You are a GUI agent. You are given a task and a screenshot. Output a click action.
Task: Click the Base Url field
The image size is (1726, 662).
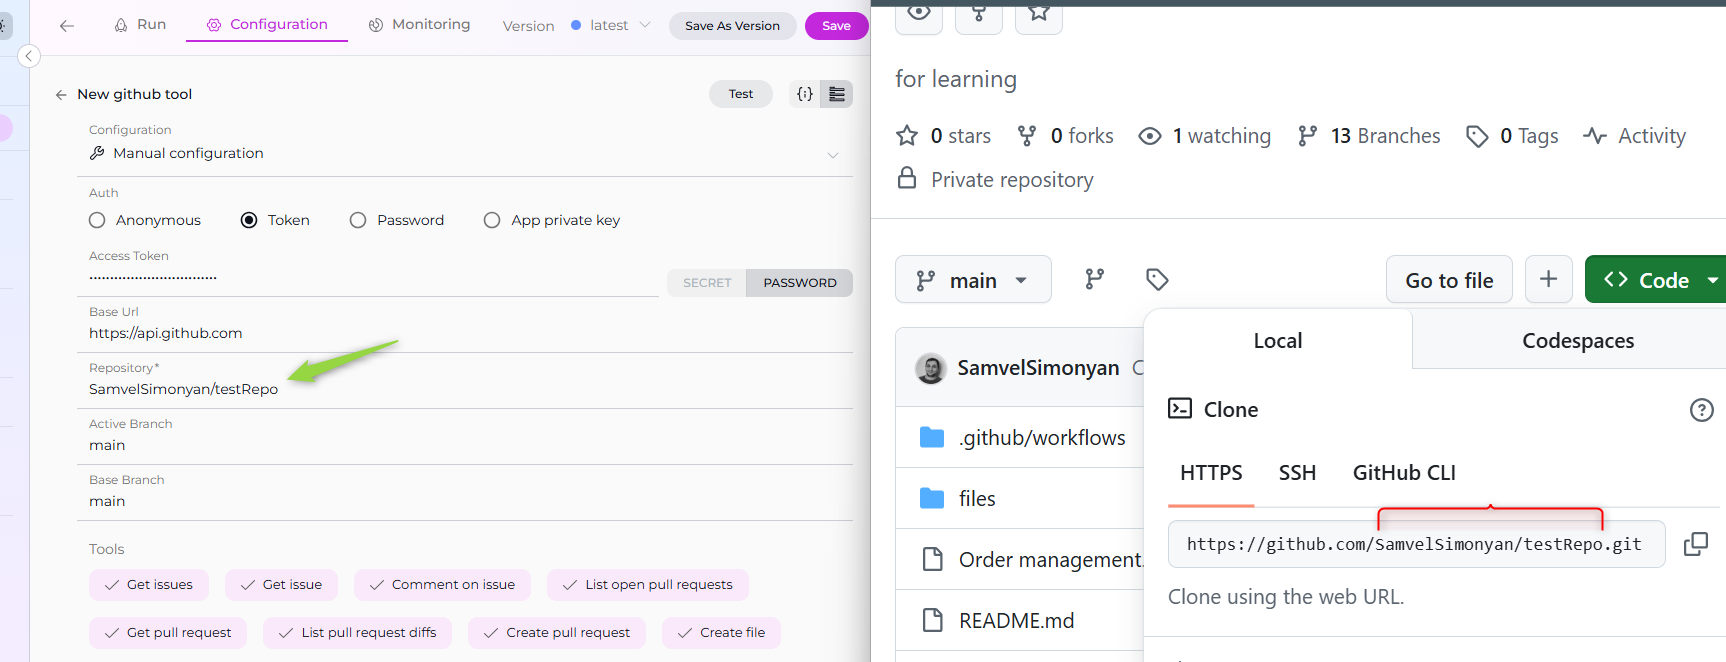tap(465, 333)
